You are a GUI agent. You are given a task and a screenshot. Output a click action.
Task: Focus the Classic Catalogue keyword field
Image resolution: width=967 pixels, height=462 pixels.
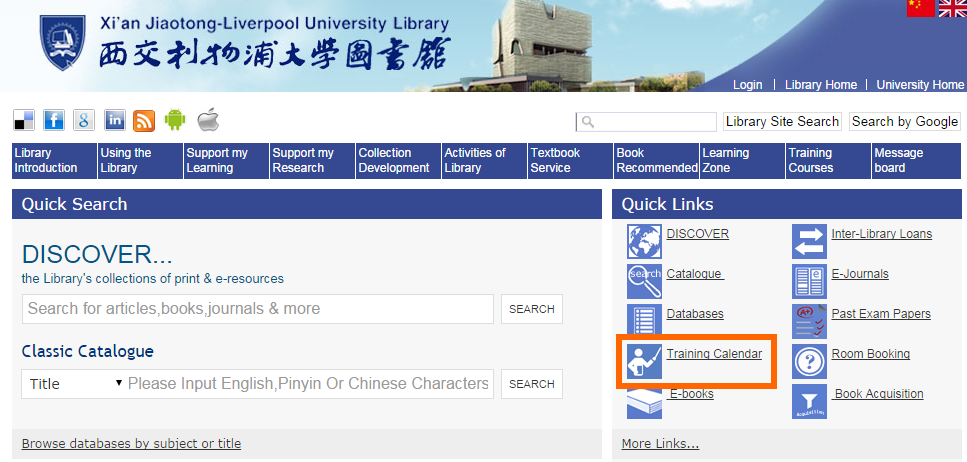310,384
